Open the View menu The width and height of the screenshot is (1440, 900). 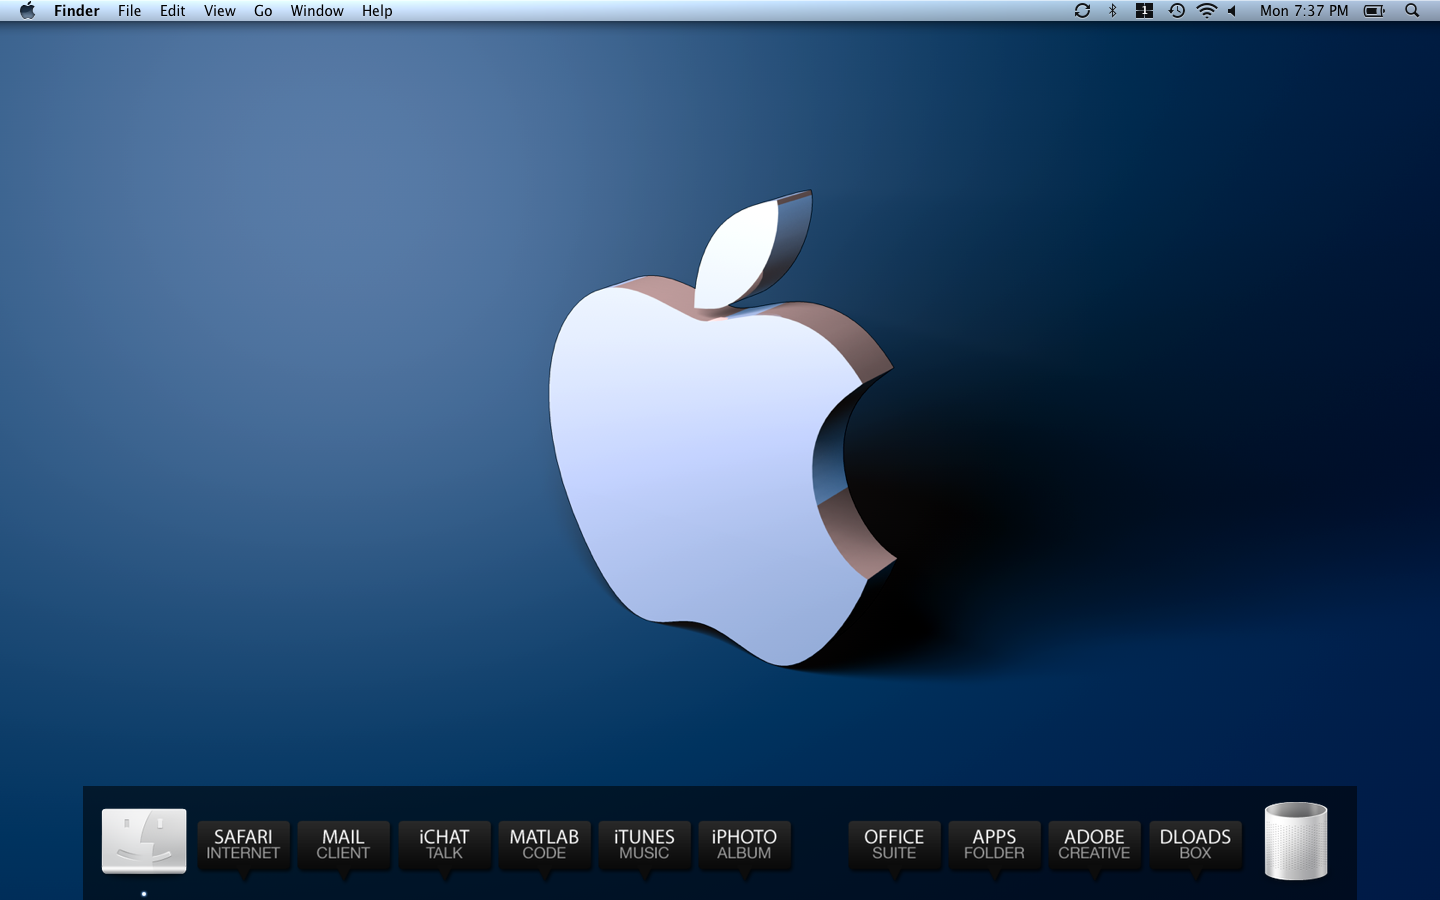click(x=219, y=11)
